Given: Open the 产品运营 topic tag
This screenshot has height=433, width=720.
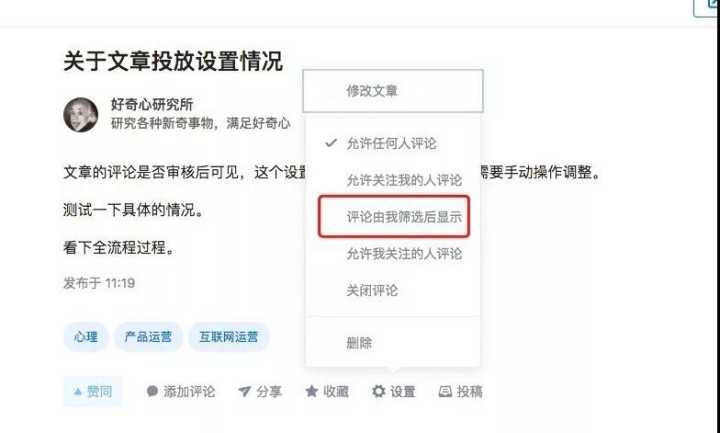Looking at the screenshot, I should click(x=148, y=337).
